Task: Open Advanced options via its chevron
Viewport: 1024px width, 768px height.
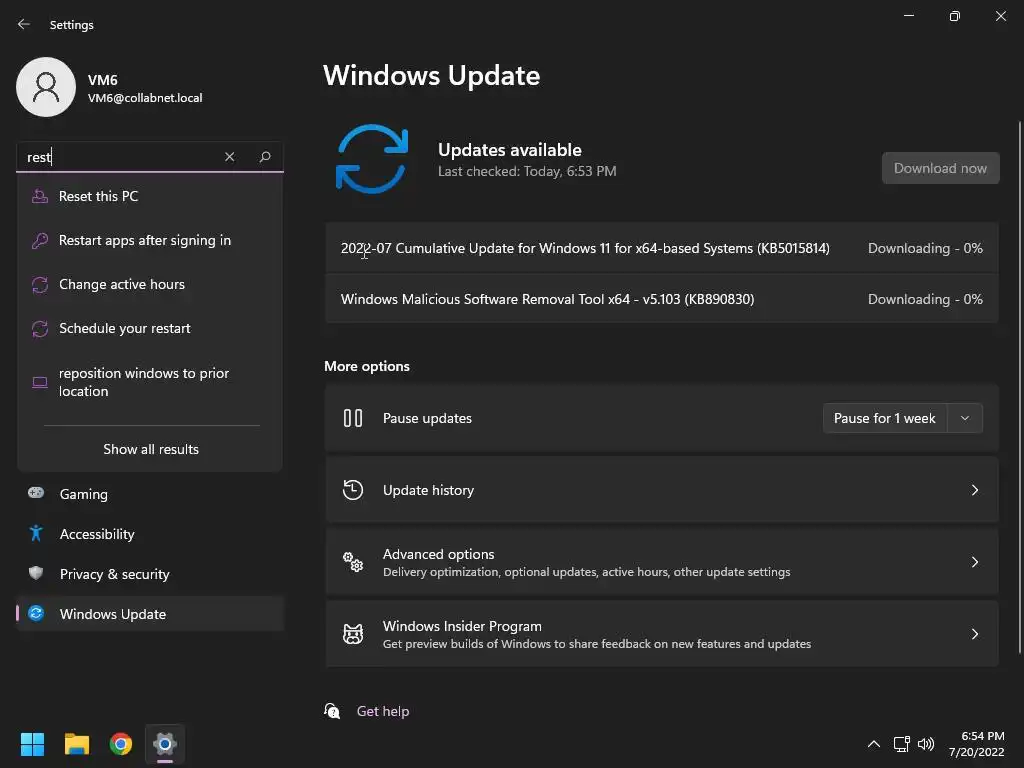Action: (x=974, y=562)
